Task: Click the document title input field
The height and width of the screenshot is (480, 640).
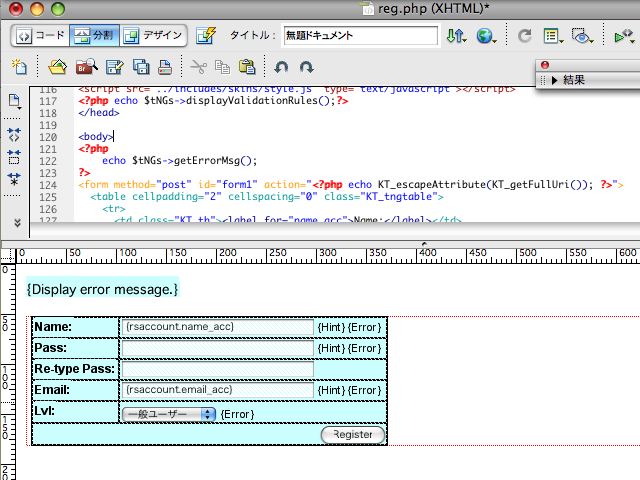Action: (360, 36)
